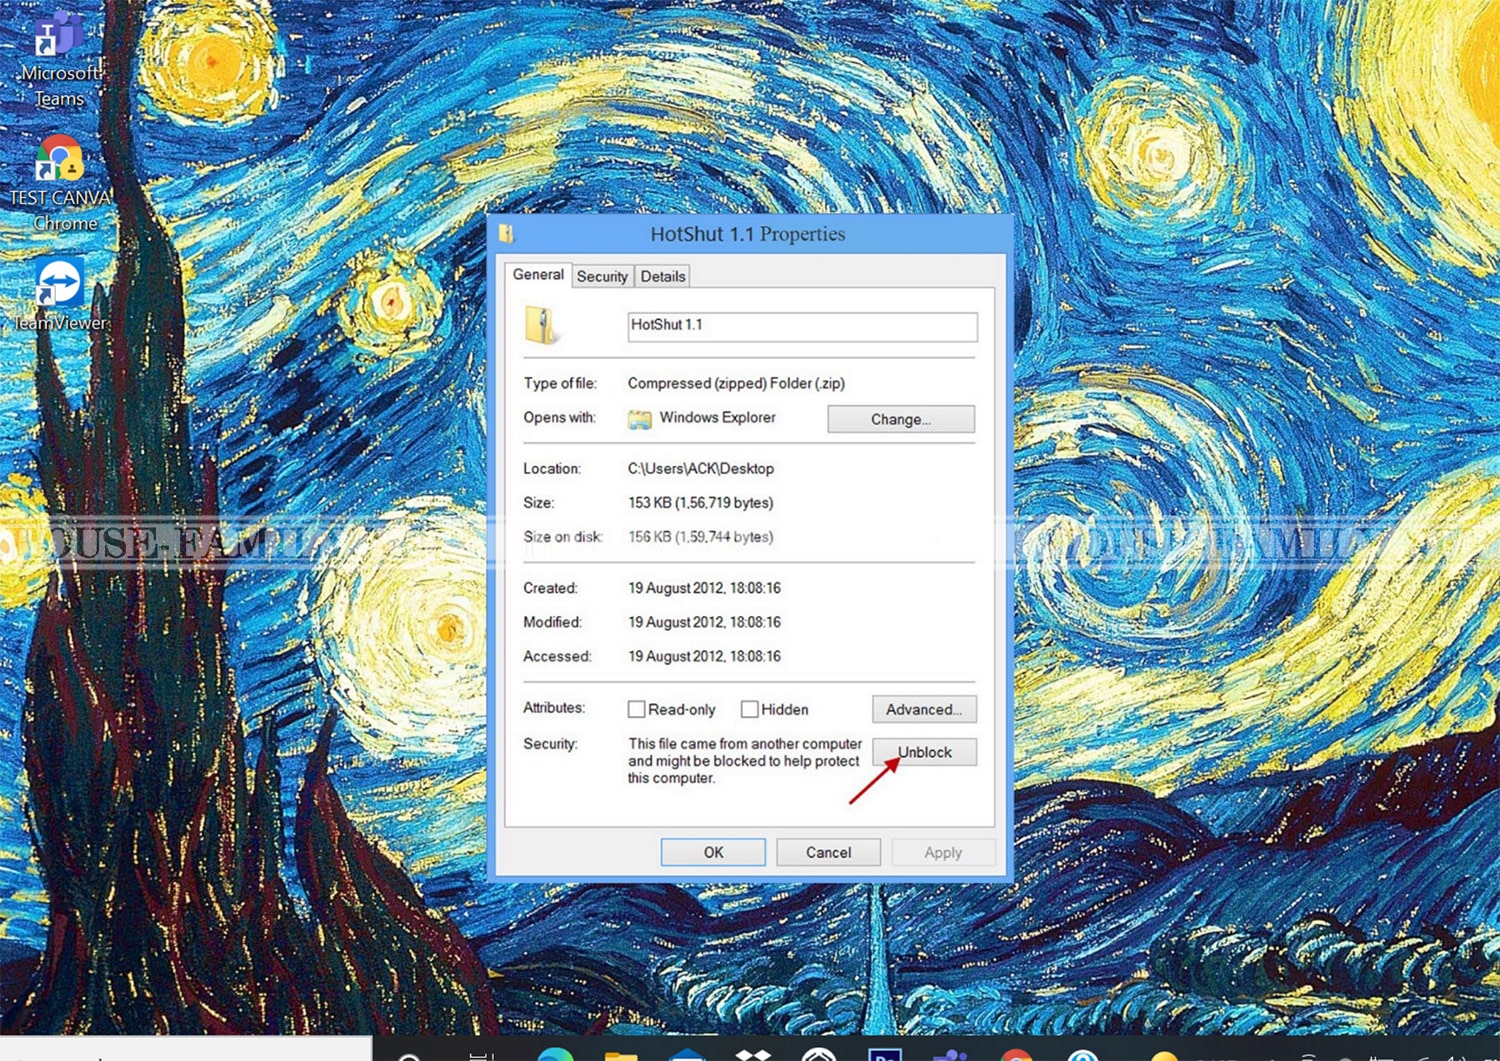This screenshot has width=1500, height=1061.
Task: Confirm the properties with OK
Action: click(713, 852)
